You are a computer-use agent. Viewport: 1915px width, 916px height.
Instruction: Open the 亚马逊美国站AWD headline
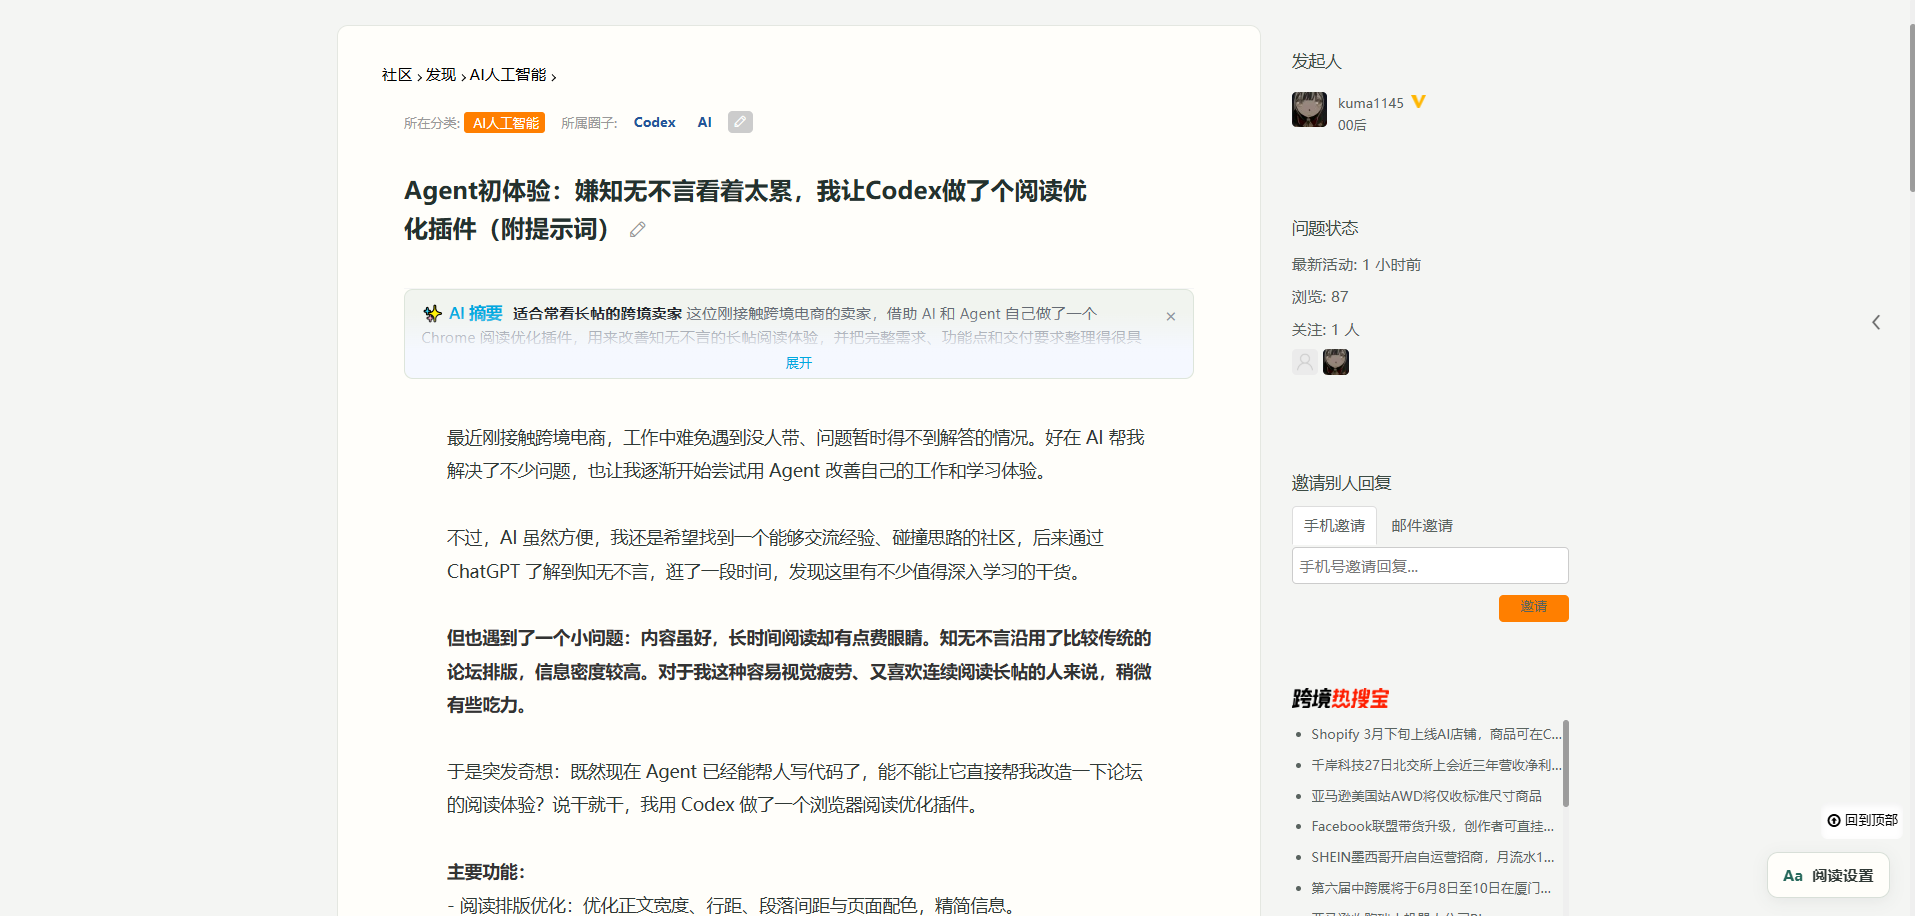[1426, 796]
